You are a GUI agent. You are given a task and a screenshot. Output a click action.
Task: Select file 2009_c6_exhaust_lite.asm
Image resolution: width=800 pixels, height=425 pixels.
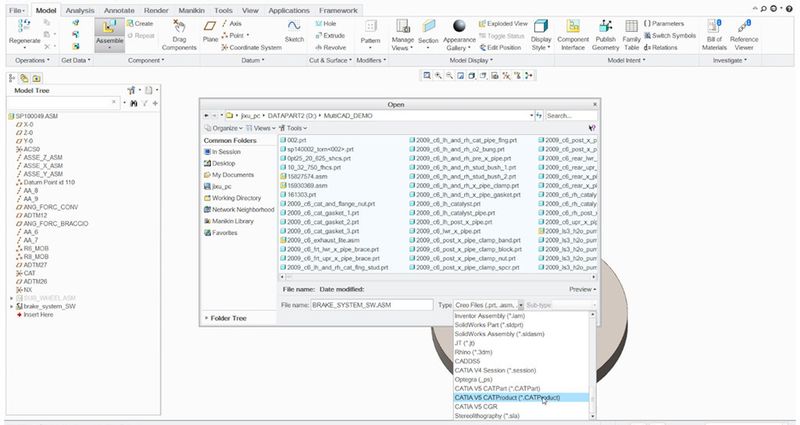(x=319, y=240)
